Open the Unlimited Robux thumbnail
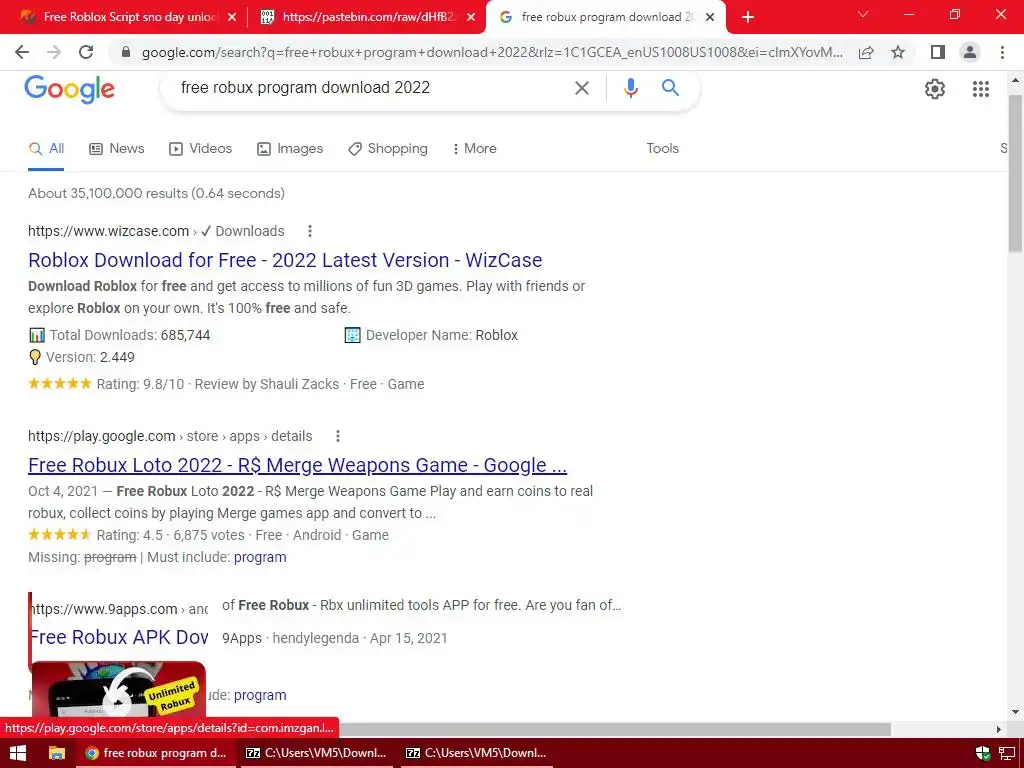The height and width of the screenshot is (768, 1024). click(x=118, y=689)
